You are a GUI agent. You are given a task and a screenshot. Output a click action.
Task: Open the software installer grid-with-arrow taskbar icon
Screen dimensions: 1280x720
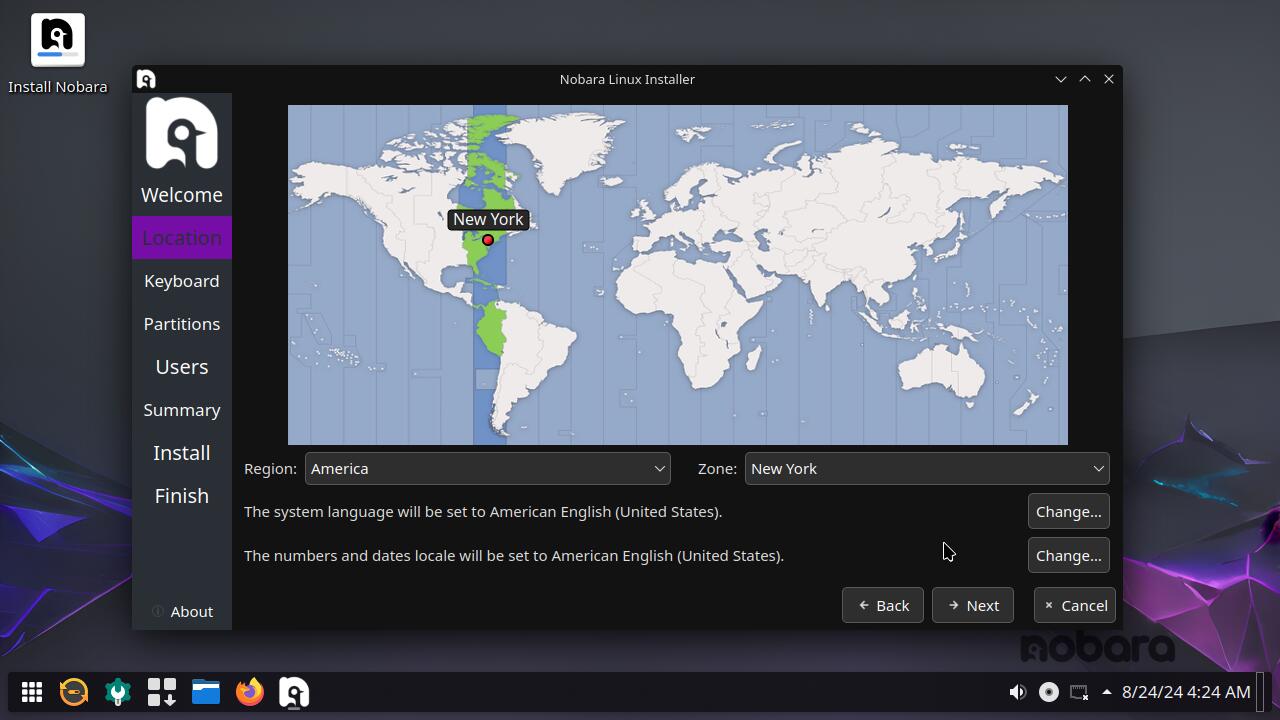[x=162, y=692]
